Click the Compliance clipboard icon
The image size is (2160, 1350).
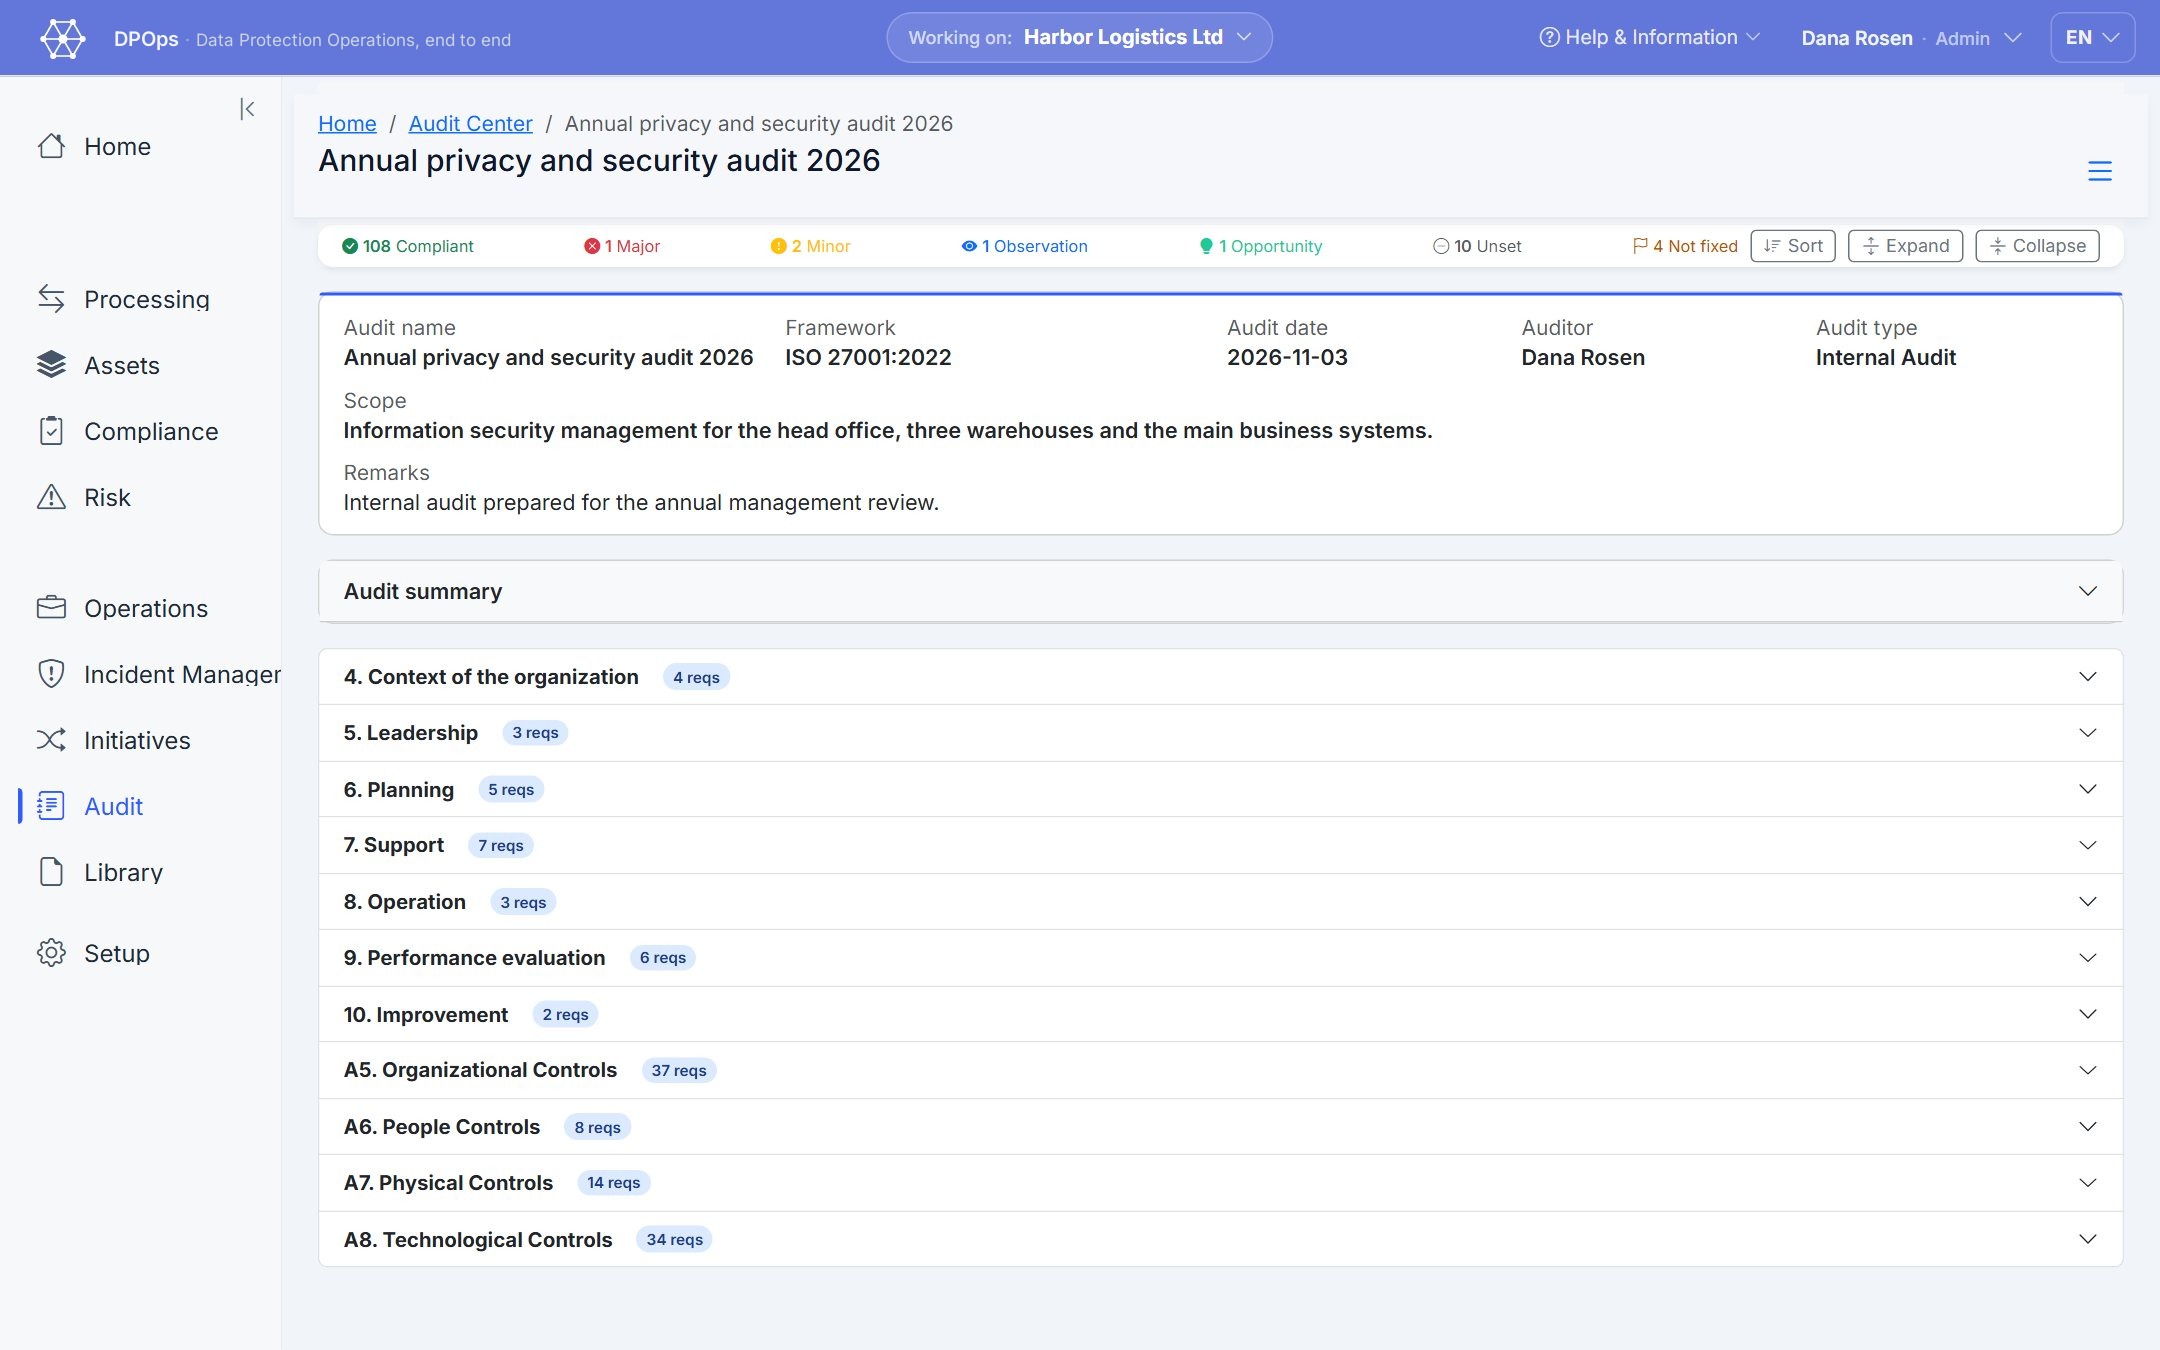(x=51, y=431)
